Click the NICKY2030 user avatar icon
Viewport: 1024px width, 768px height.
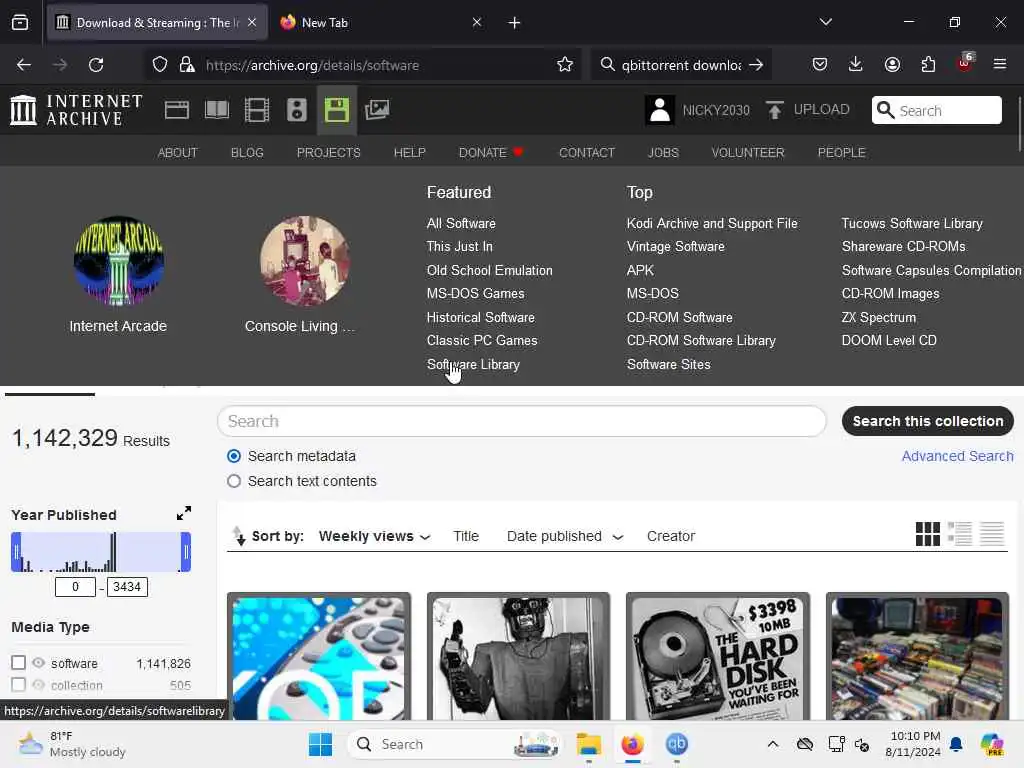660,110
